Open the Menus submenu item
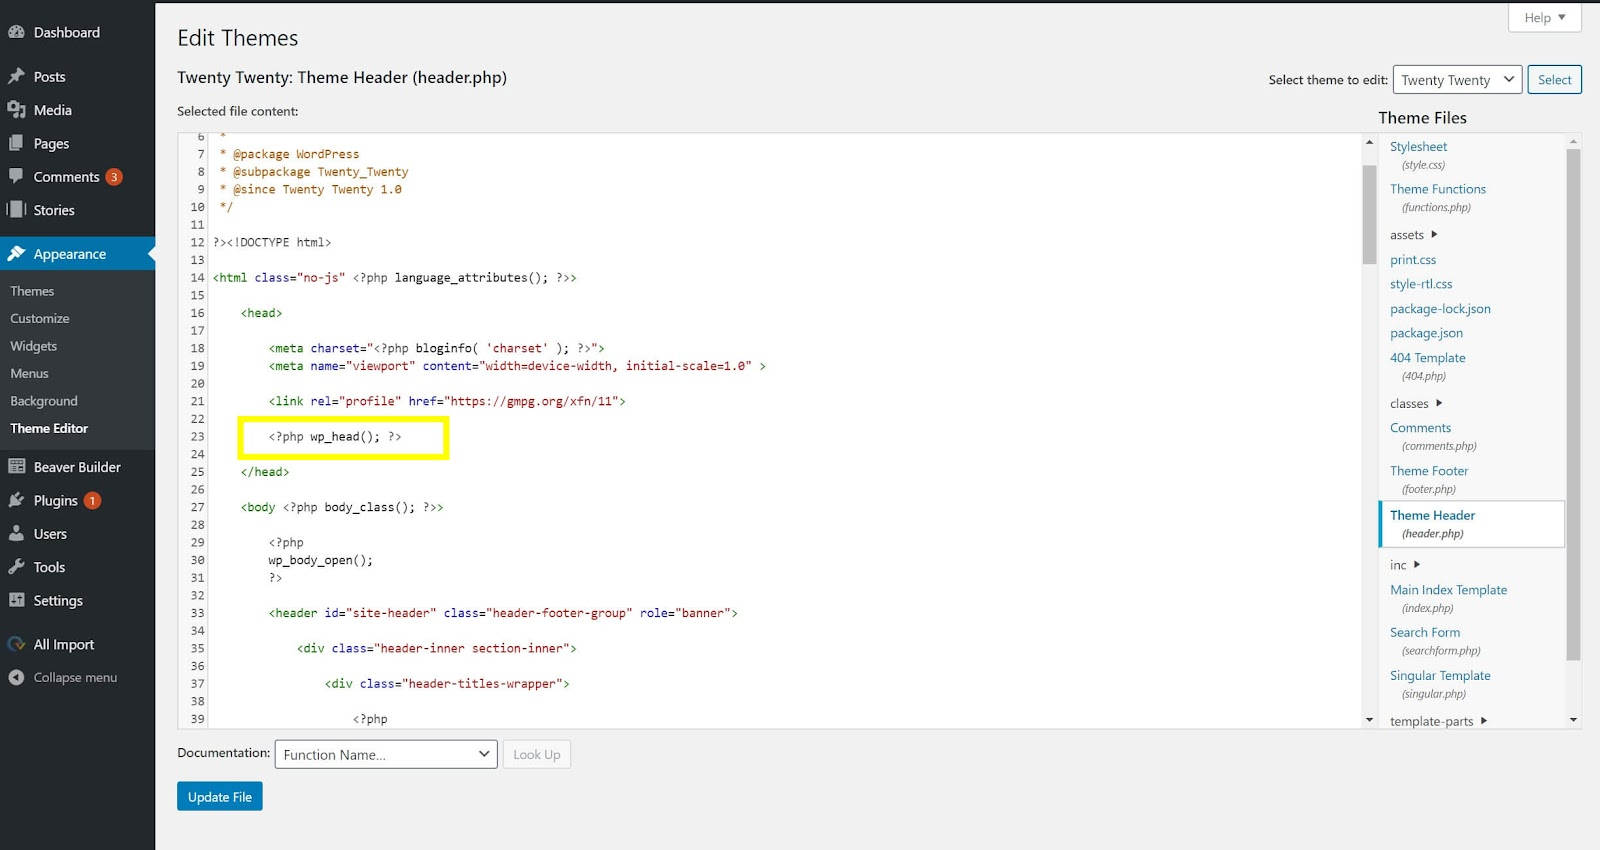Viewport: 1600px width, 850px height. pos(29,373)
